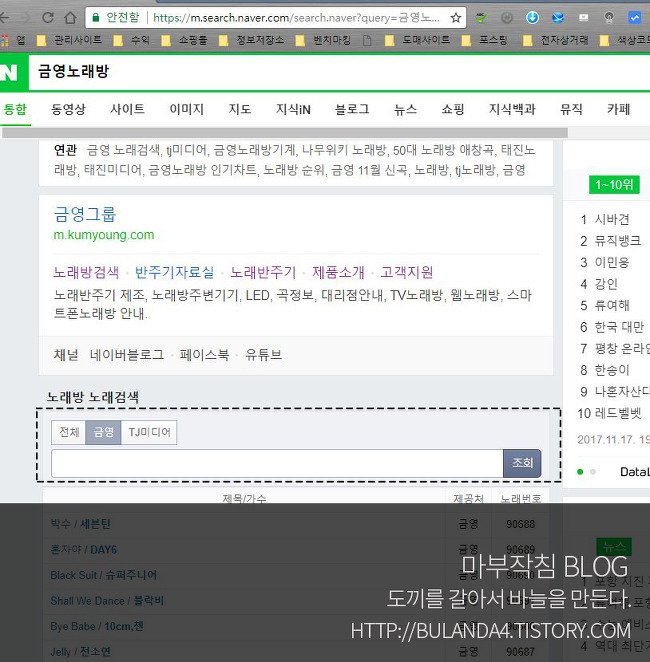Screen dimensions: 650x662
Task: Switch to the 통합 search tab
Action: (x=15, y=109)
